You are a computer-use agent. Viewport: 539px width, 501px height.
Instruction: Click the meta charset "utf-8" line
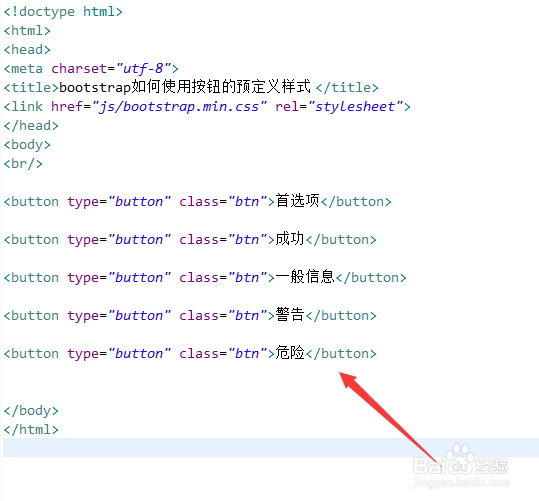click(x=91, y=69)
